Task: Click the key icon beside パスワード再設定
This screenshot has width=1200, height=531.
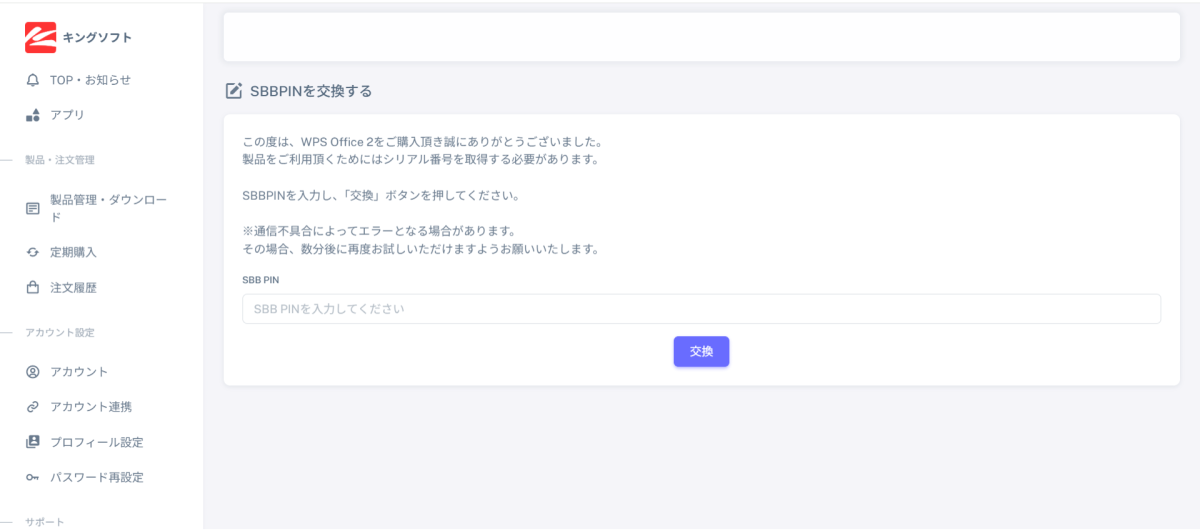Action: pos(33,477)
